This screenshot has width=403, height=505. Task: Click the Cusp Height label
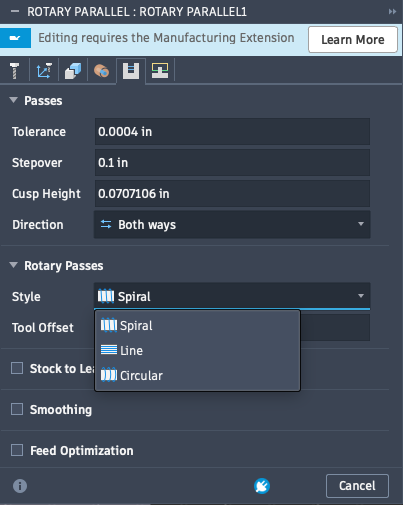pos(46,194)
